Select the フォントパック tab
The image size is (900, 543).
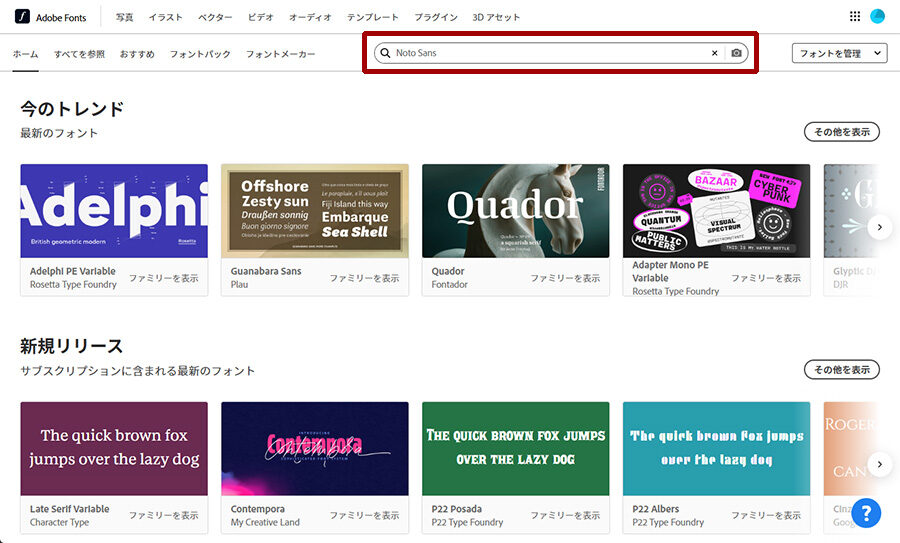click(x=200, y=54)
